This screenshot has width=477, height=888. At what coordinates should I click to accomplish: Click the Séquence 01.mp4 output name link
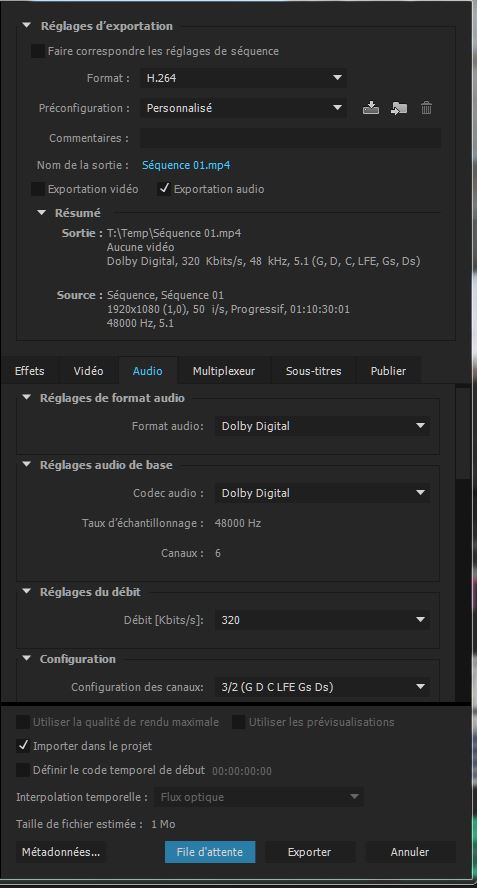[x=186, y=165]
